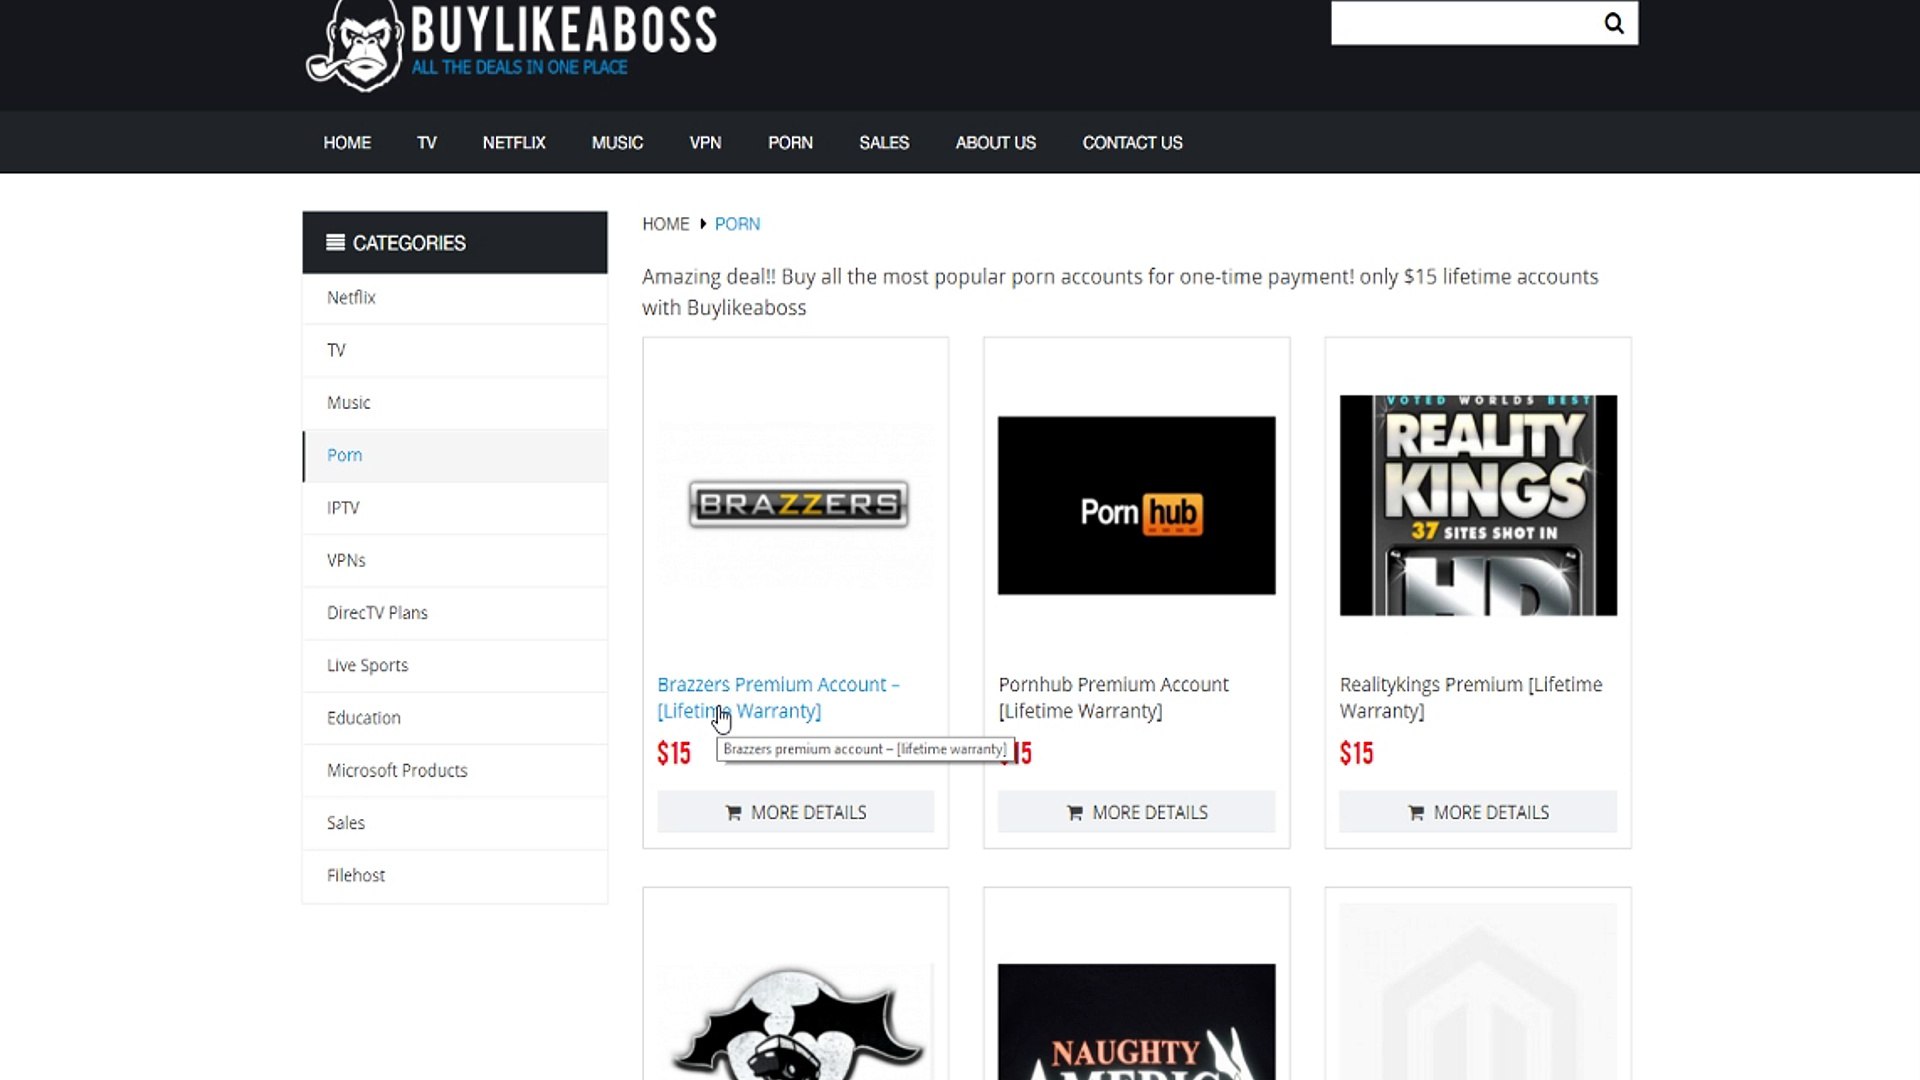Click CONTACT US in the top navigation
The image size is (1920, 1080).
(x=1132, y=143)
